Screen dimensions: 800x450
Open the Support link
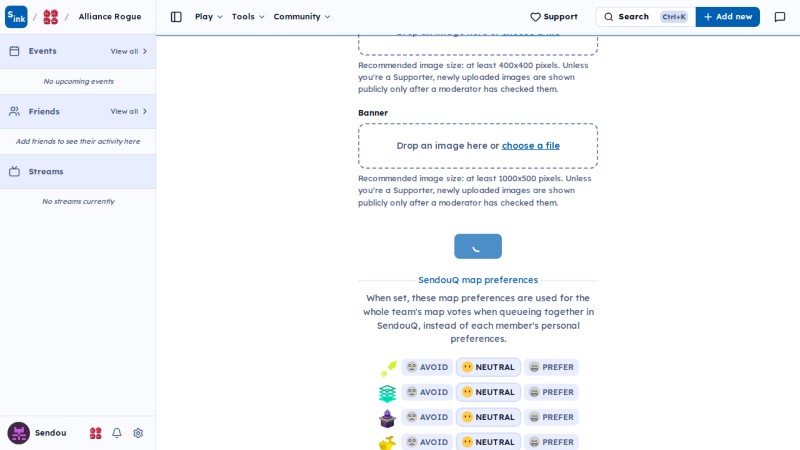coord(554,17)
